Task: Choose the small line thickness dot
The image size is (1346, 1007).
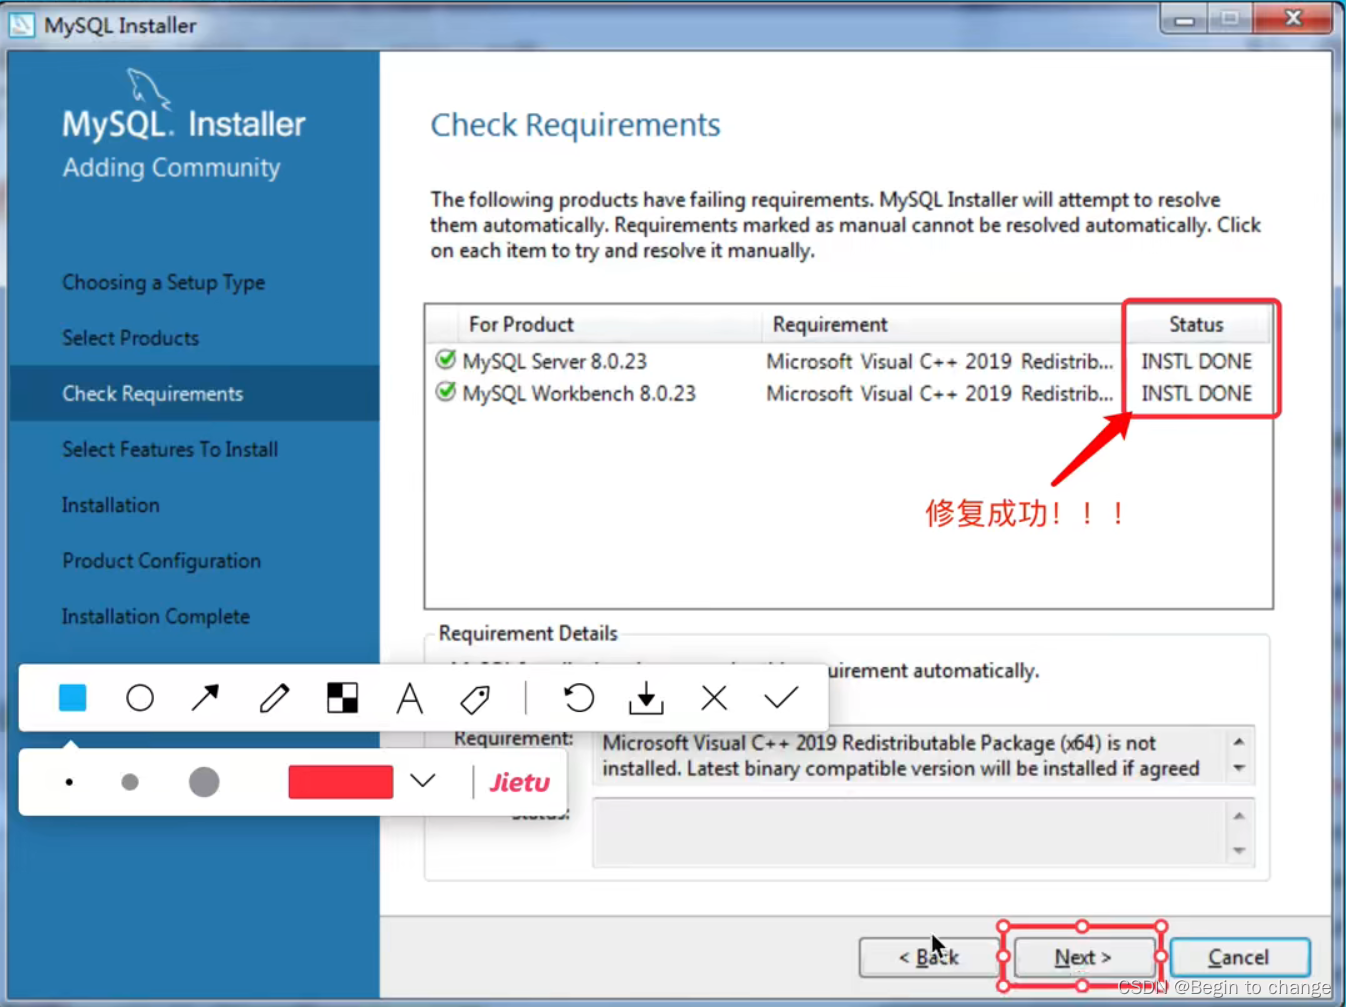Action: tap(69, 782)
